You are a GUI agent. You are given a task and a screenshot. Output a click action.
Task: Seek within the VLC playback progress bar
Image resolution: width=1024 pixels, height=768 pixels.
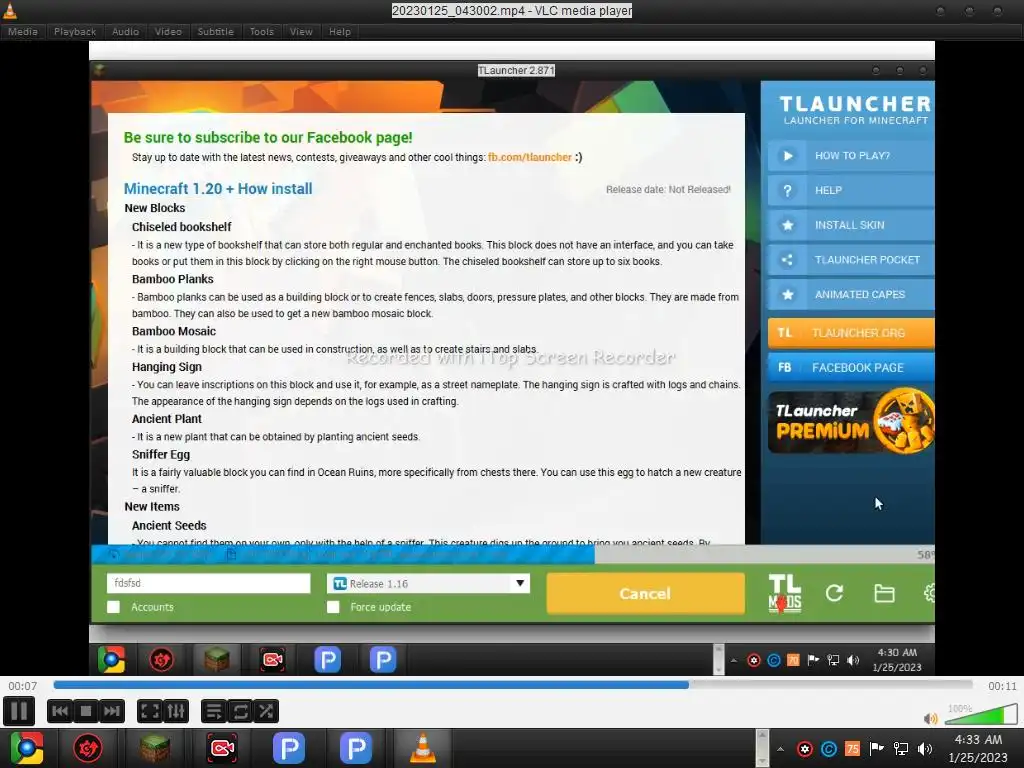pos(513,685)
